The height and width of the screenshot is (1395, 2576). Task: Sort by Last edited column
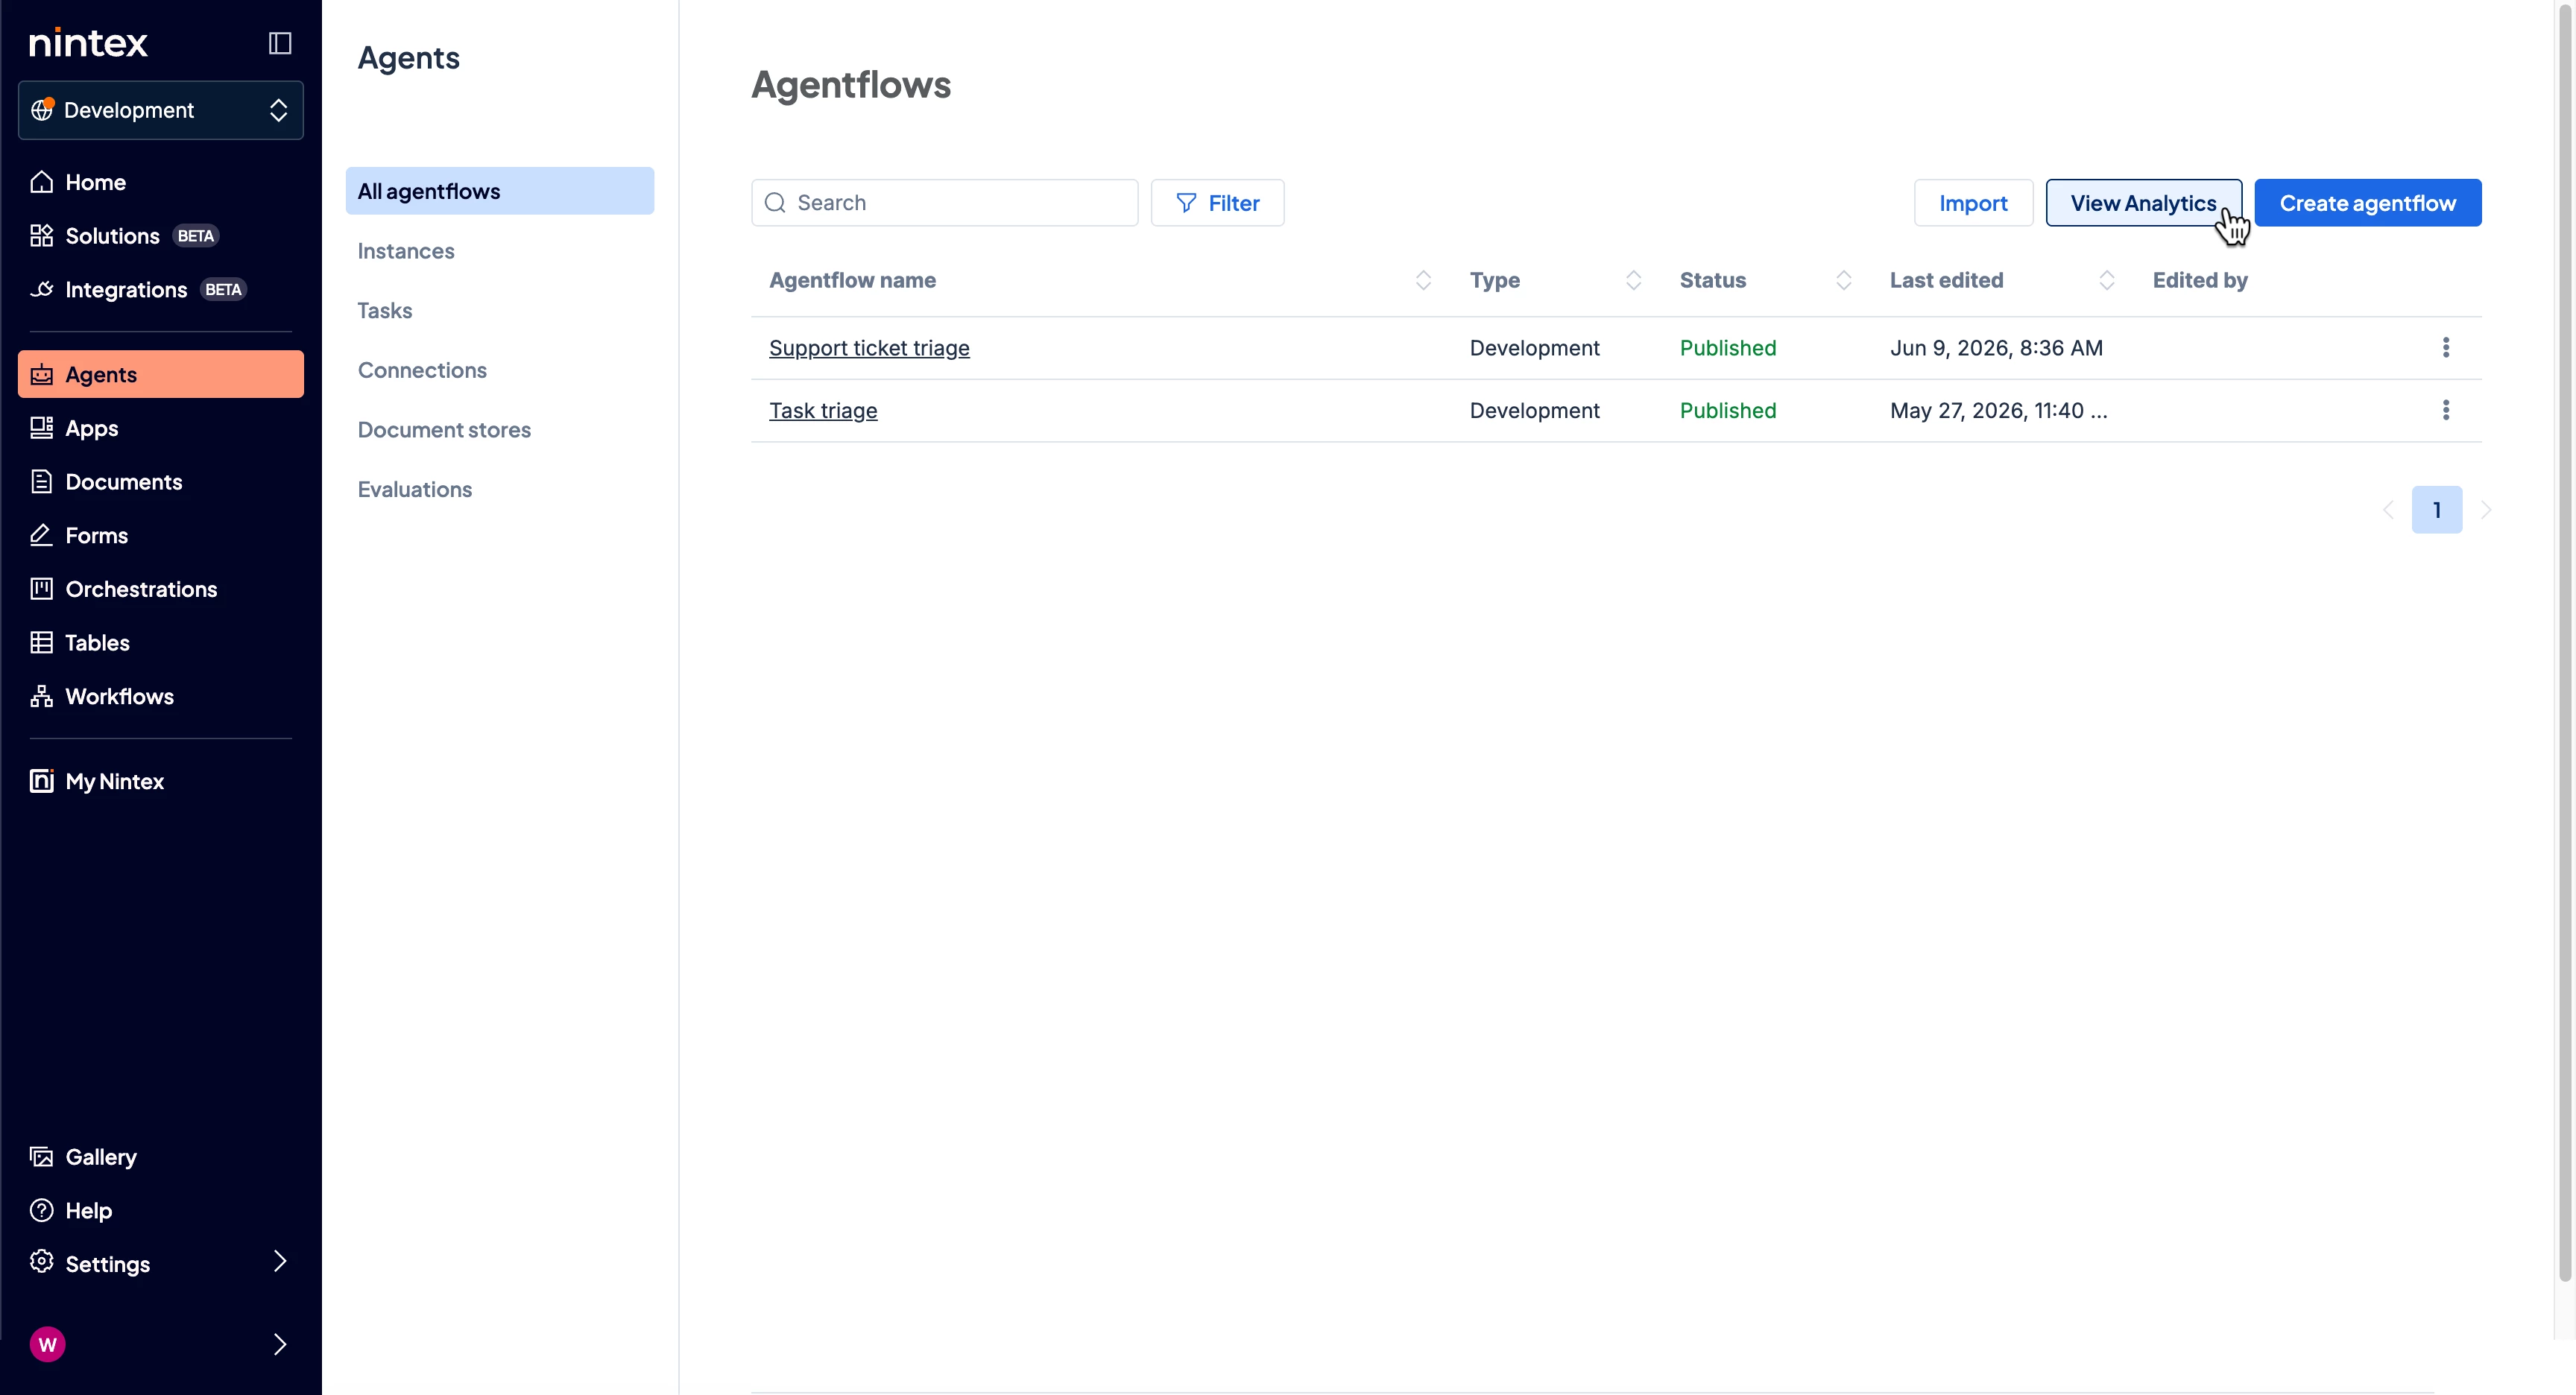tap(2106, 281)
